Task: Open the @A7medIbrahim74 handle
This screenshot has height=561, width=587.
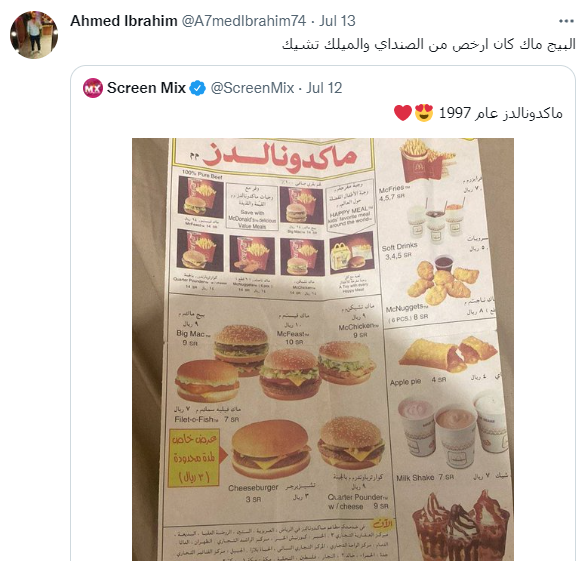Action: [x=244, y=21]
